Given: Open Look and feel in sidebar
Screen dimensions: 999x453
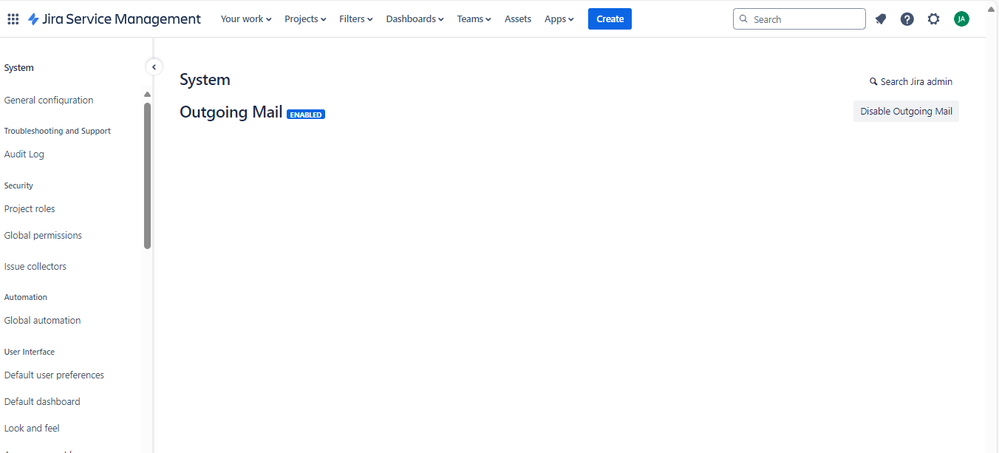Looking at the screenshot, I should pyautogui.click(x=32, y=428).
